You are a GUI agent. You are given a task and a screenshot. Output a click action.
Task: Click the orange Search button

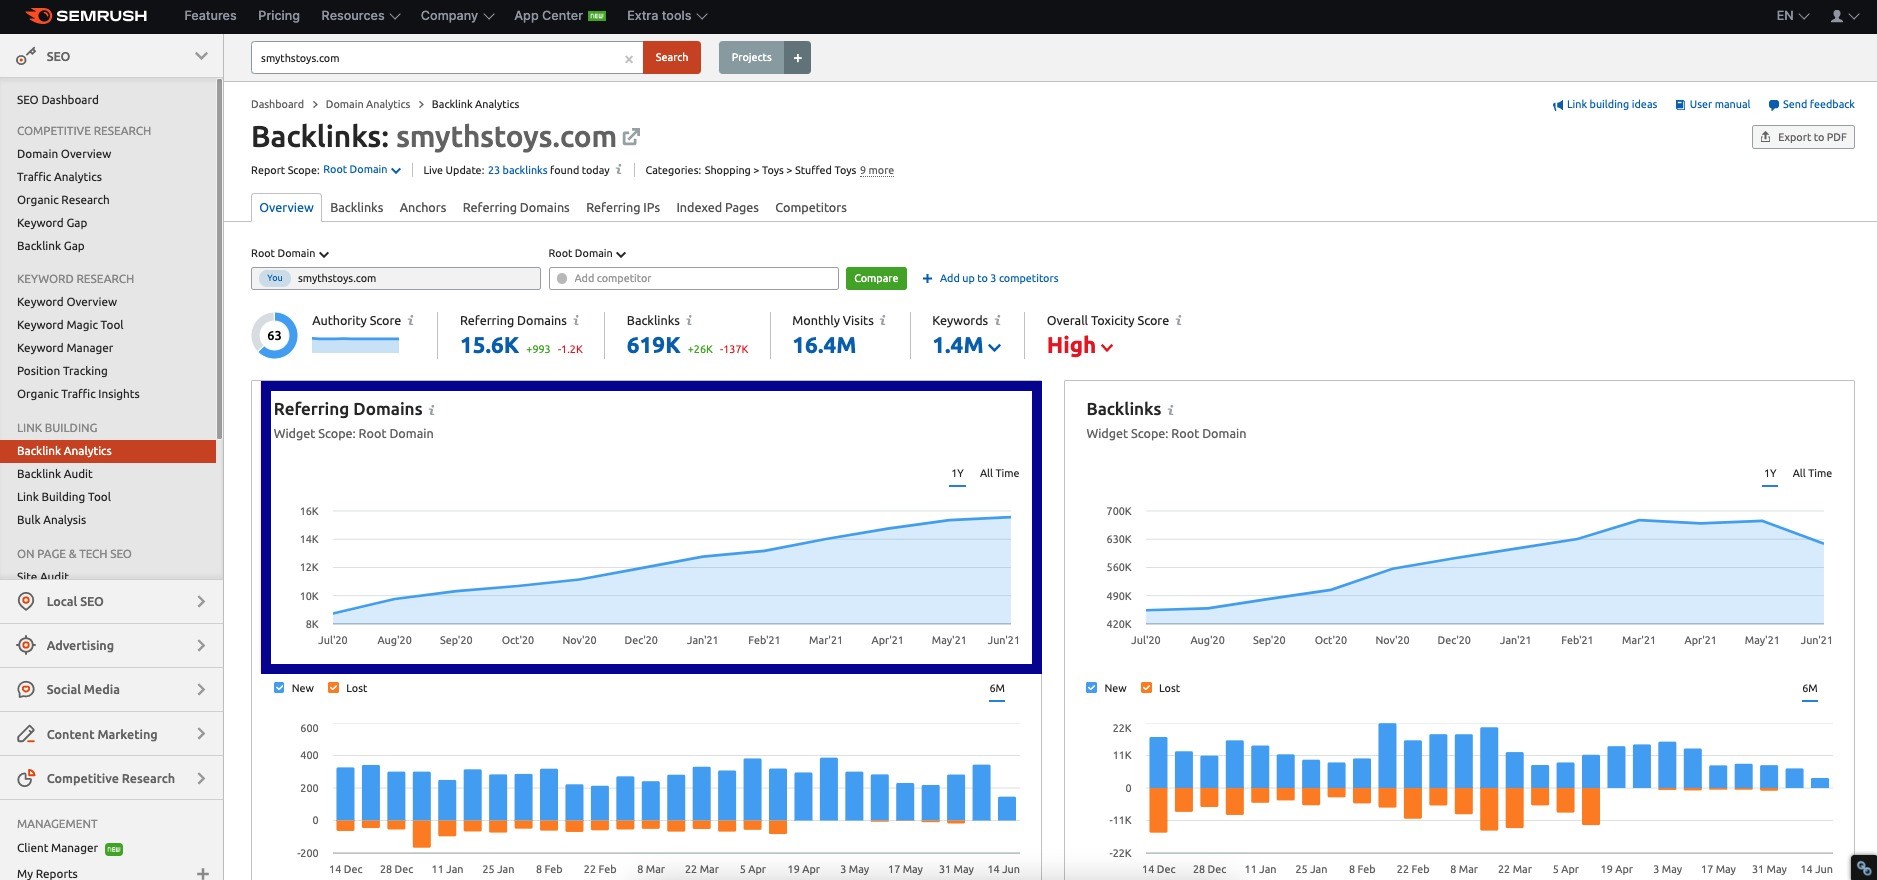[672, 58]
